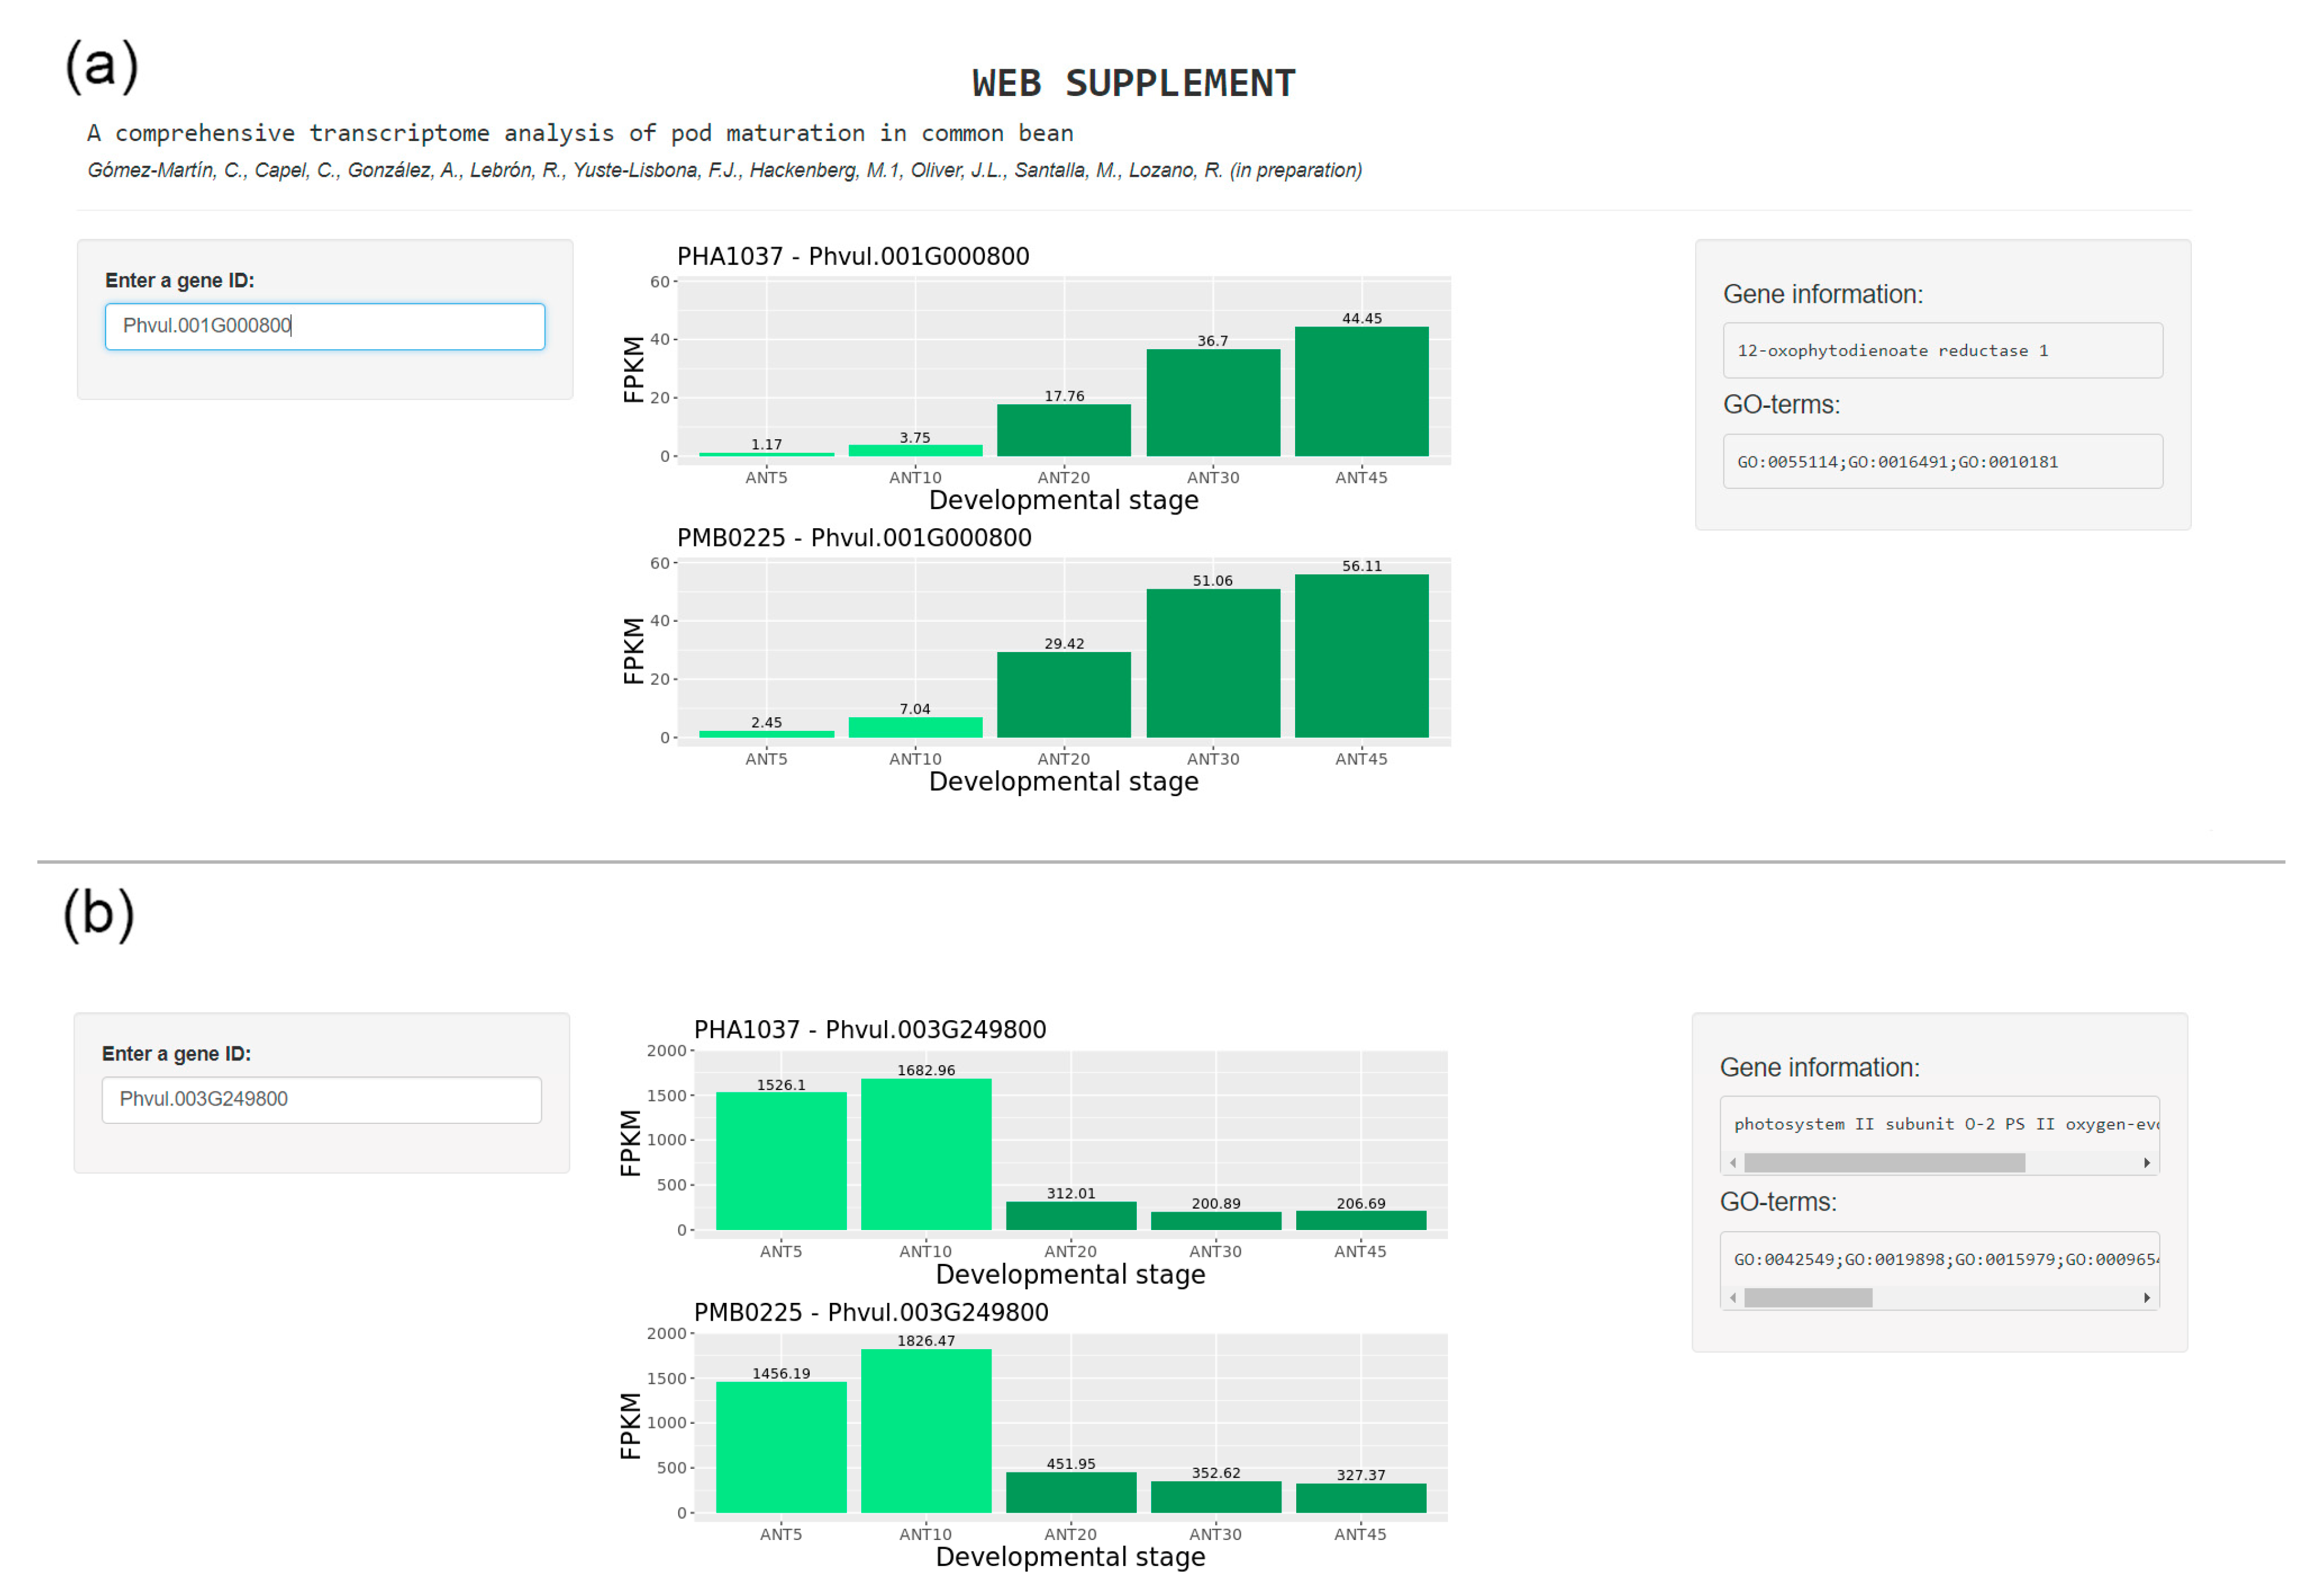The width and height of the screenshot is (2324, 1591).
Task: Click the 44.45 bar in PHA1037 Phvul.001G000800 chart
Action: click(1361, 392)
